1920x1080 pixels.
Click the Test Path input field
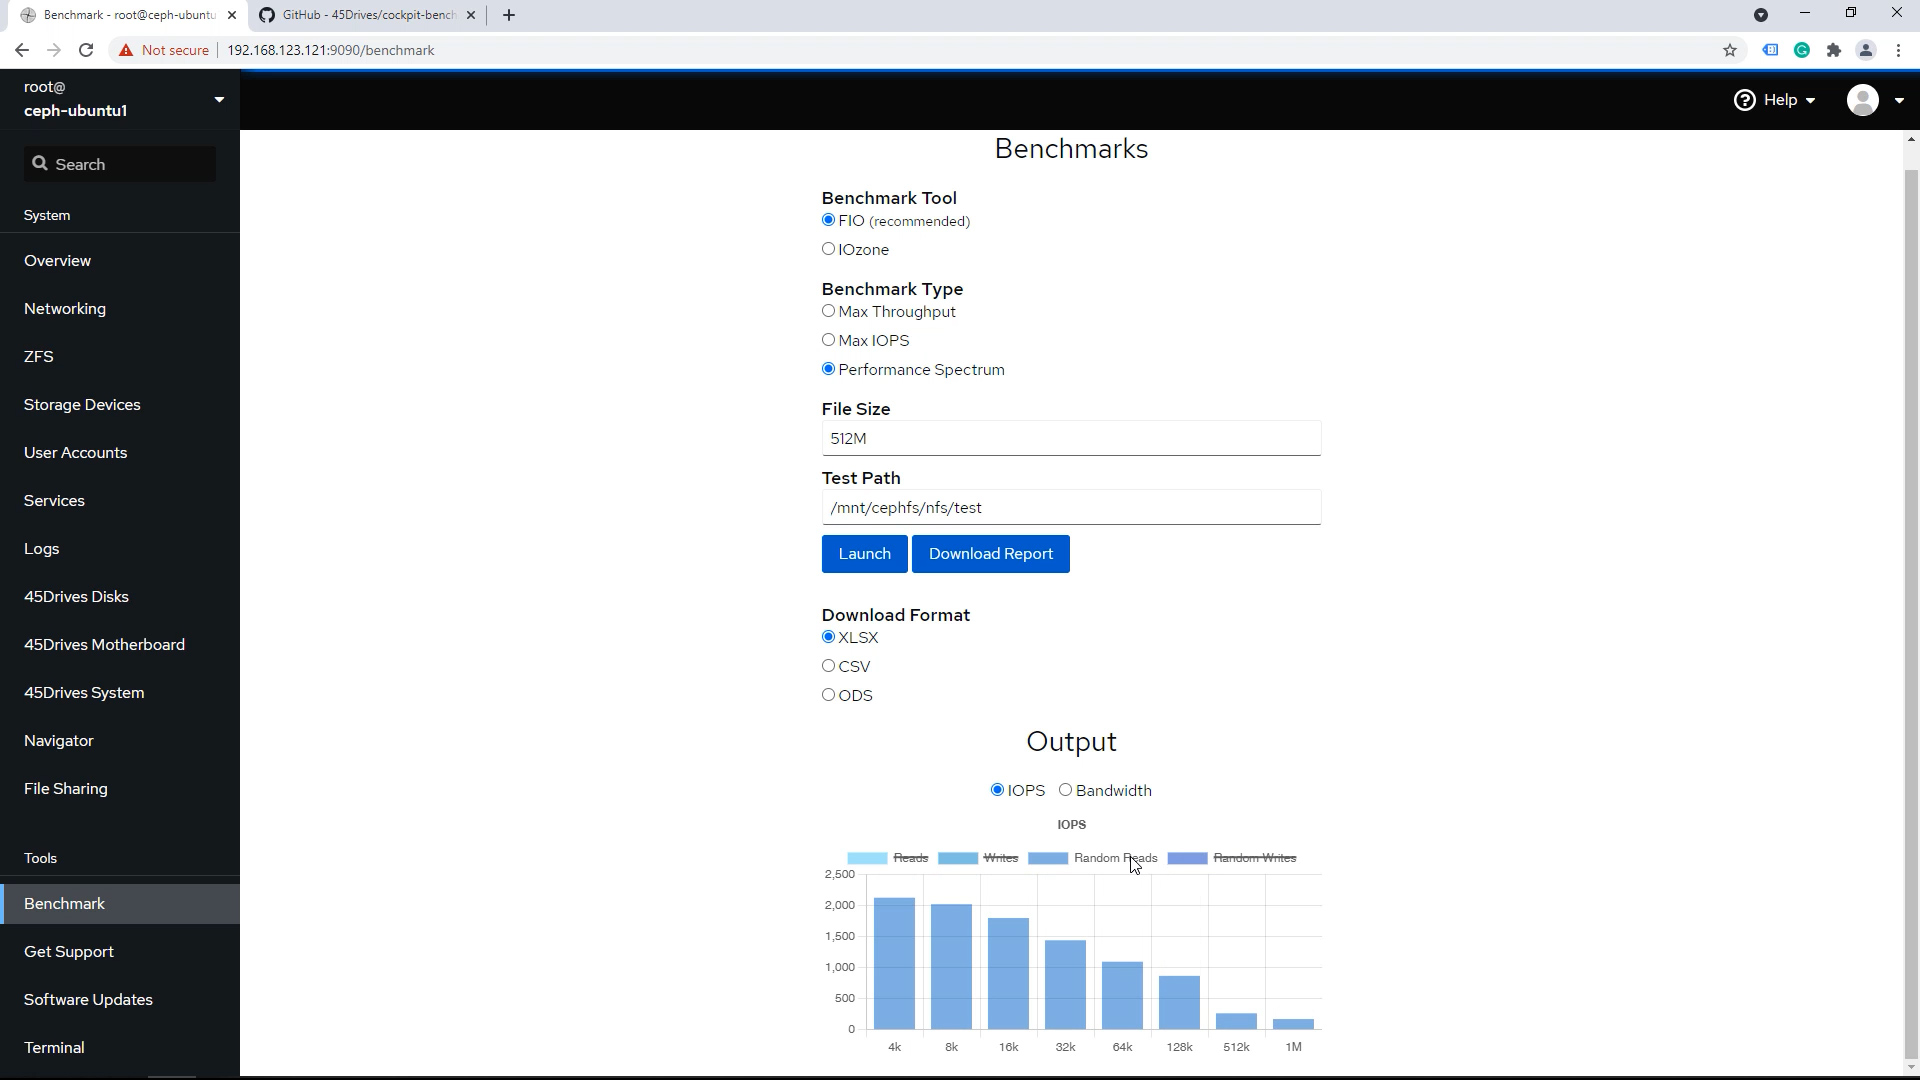click(1071, 507)
